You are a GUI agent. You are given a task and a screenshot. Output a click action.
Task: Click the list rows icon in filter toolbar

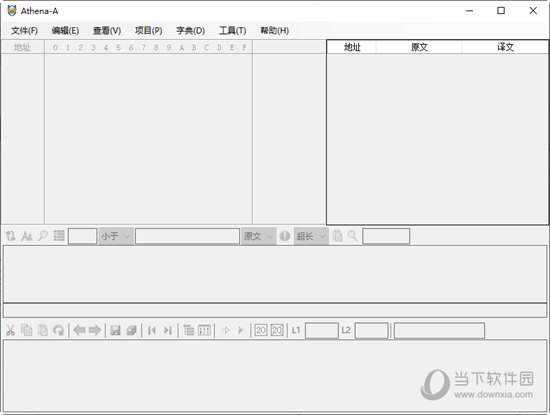click(x=59, y=236)
